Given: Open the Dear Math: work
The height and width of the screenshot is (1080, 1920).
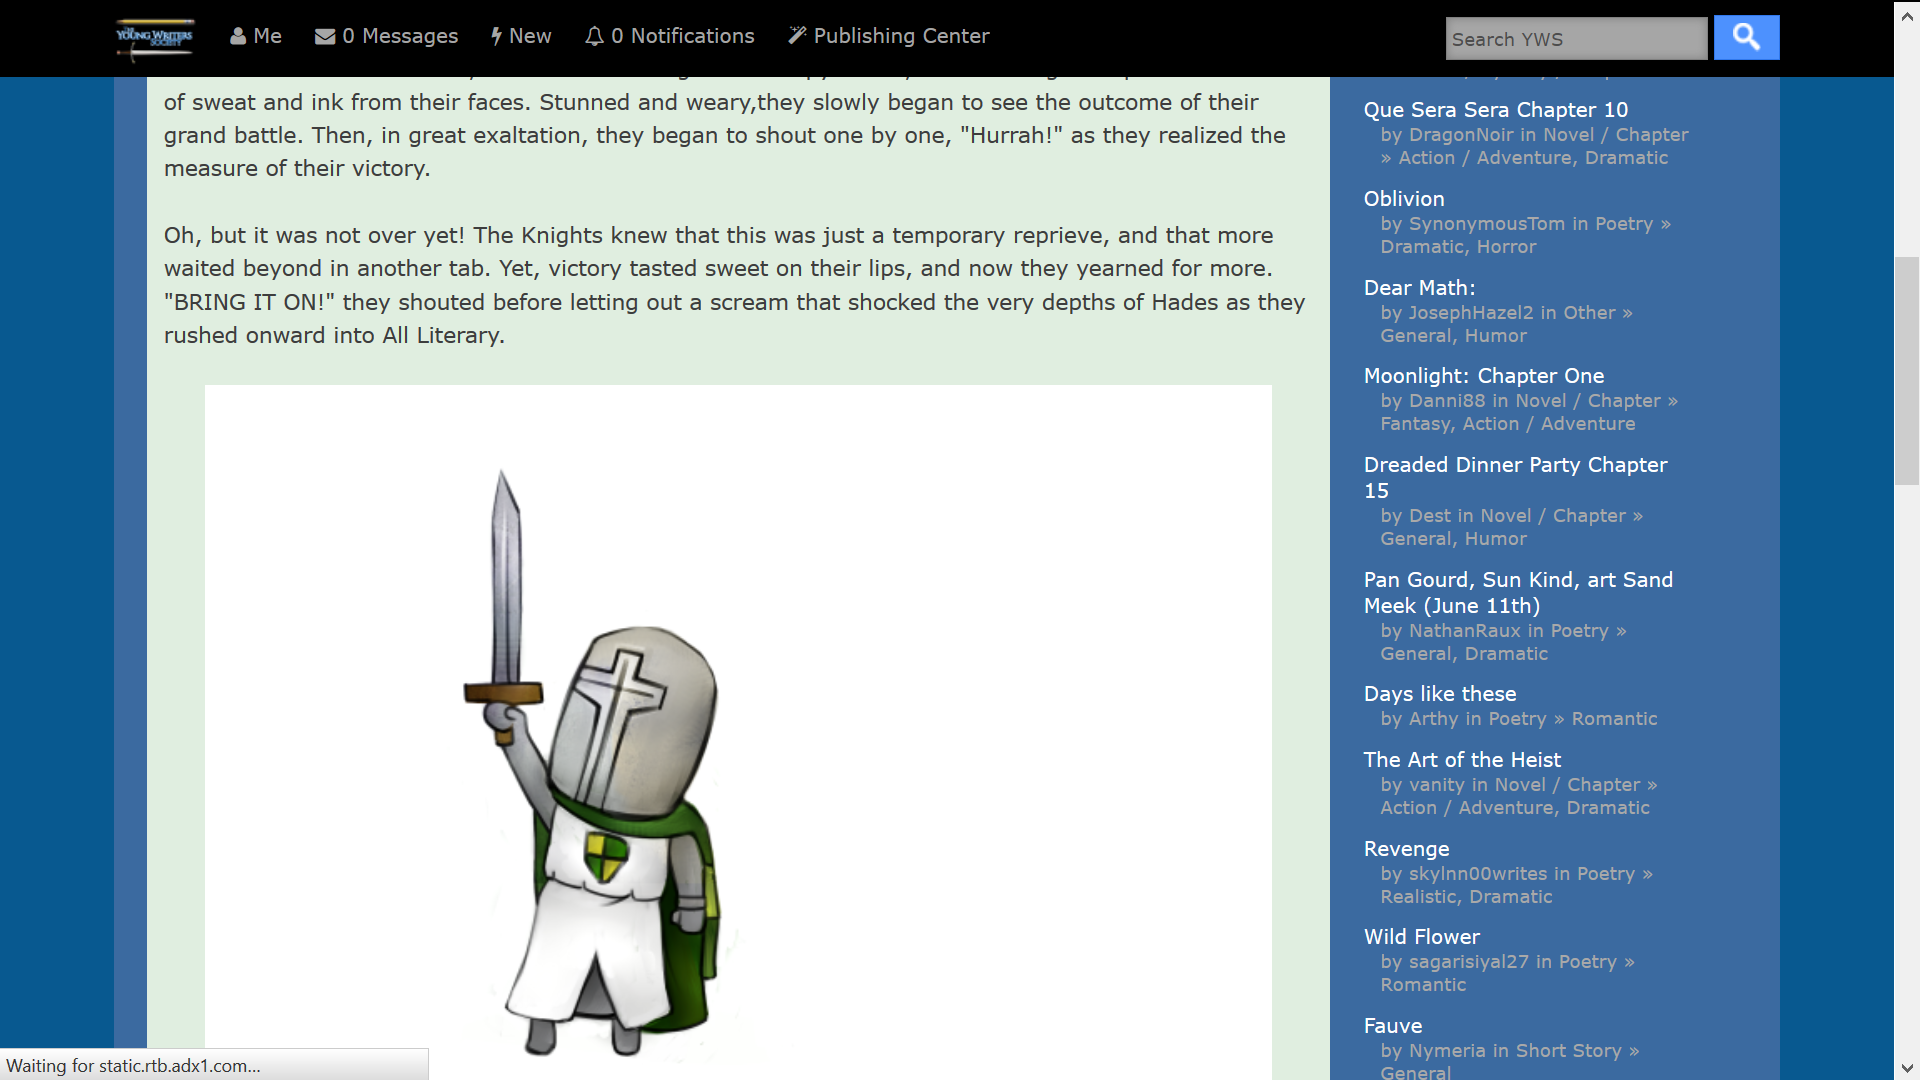Looking at the screenshot, I should (1419, 288).
